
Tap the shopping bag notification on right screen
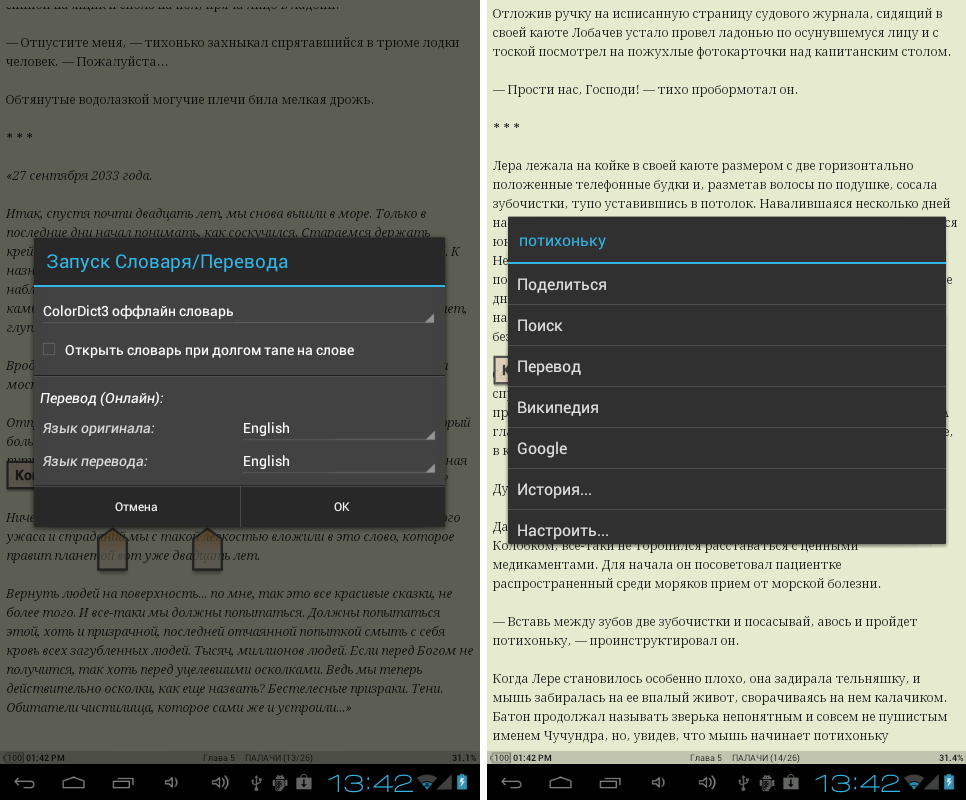click(790, 783)
